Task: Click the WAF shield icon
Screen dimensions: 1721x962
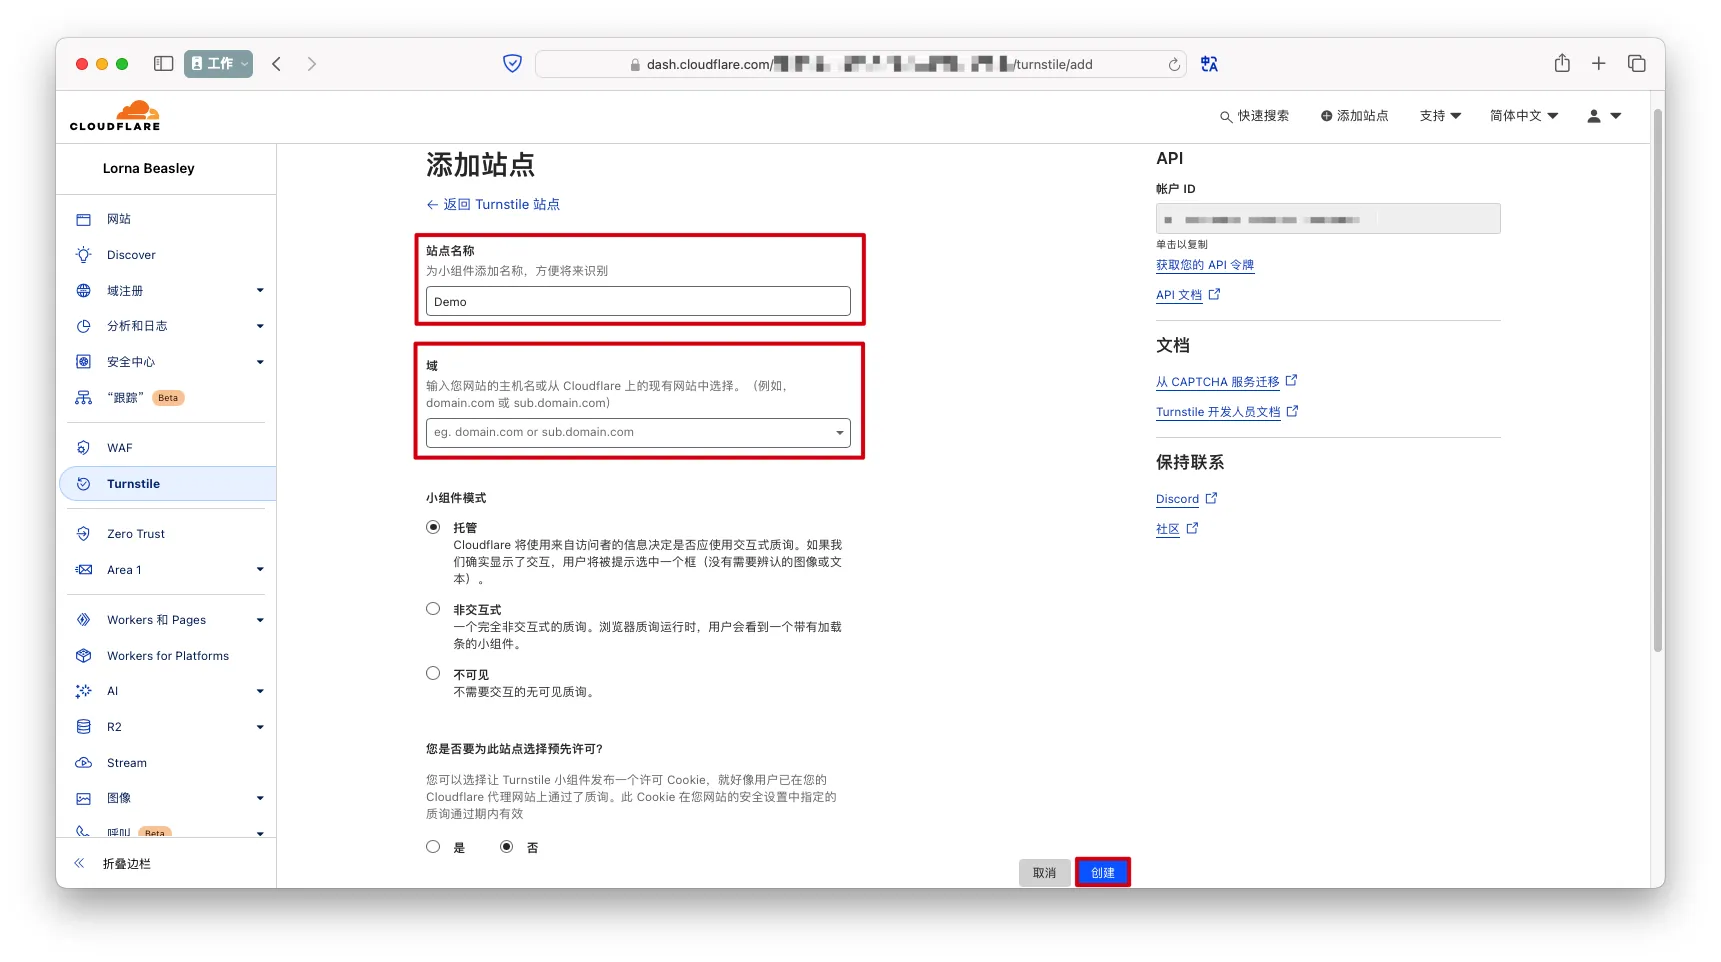Action: (84, 448)
